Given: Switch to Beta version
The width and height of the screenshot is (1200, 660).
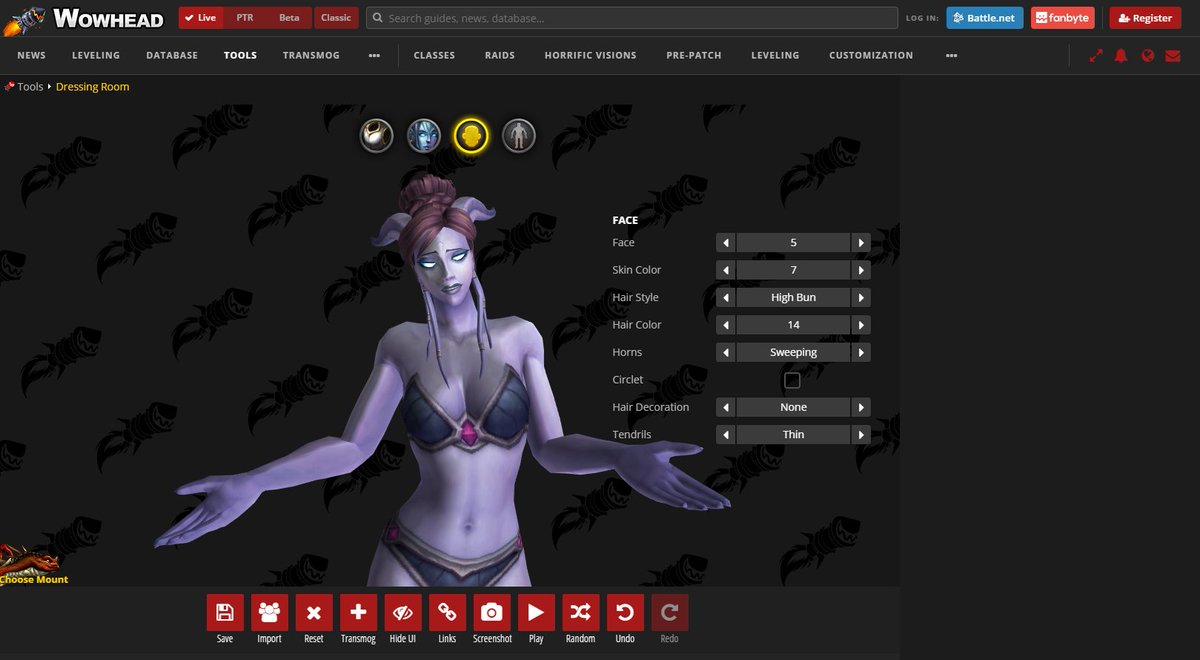Looking at the screenshot, I should 289,18.
